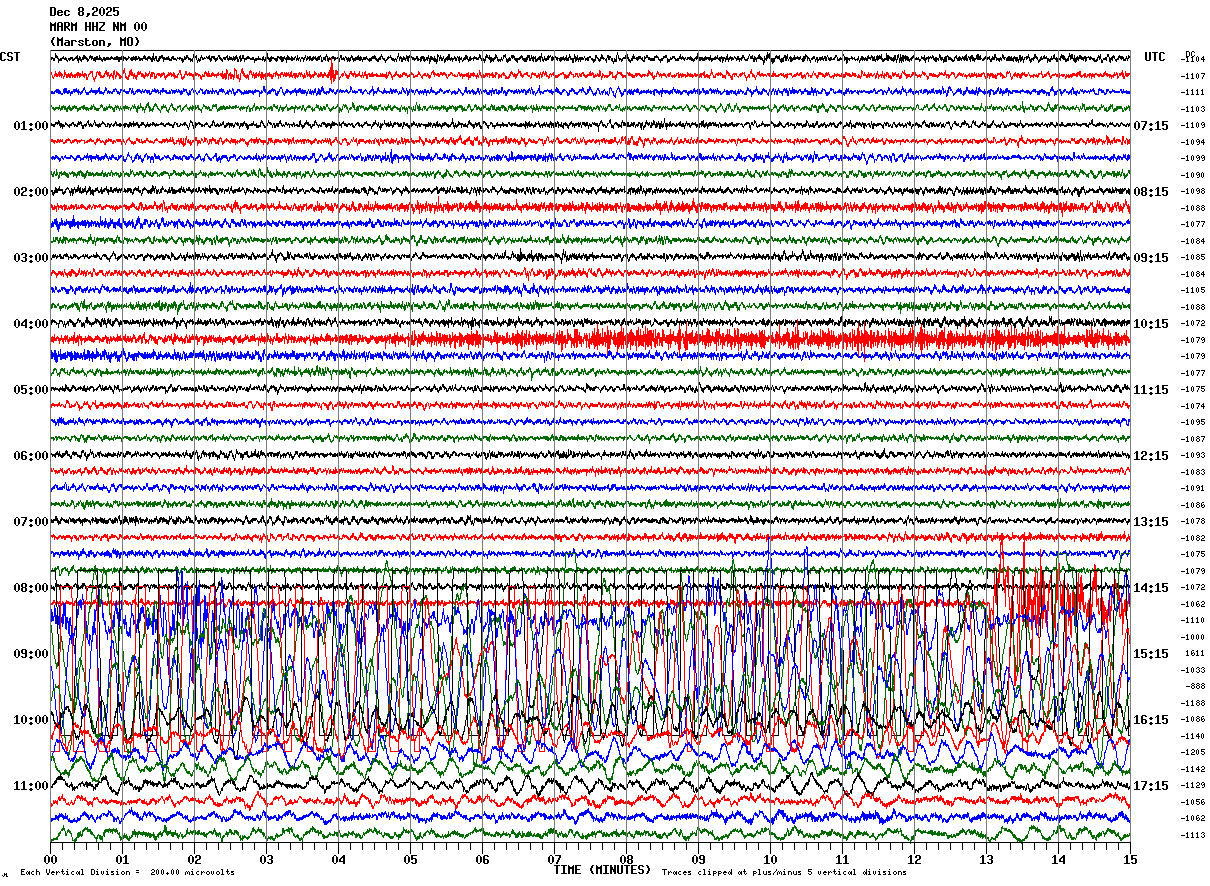This screenshot has height=886, width=1210.
Task: Select the 08:00 CST time label
Action: click(31, 588)
